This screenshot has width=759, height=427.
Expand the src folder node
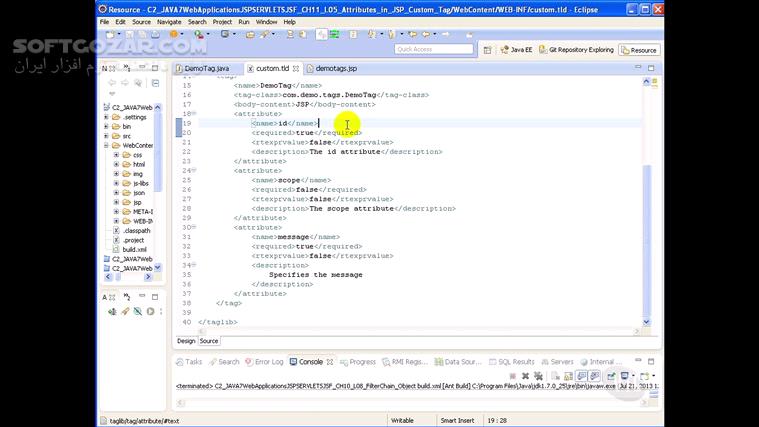point(106,136)
